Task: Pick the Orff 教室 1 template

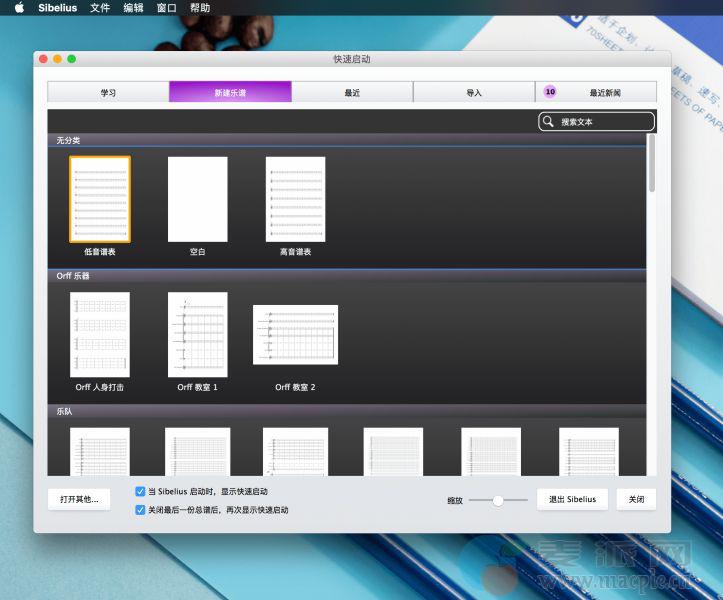Action: (x=197, y=334)
